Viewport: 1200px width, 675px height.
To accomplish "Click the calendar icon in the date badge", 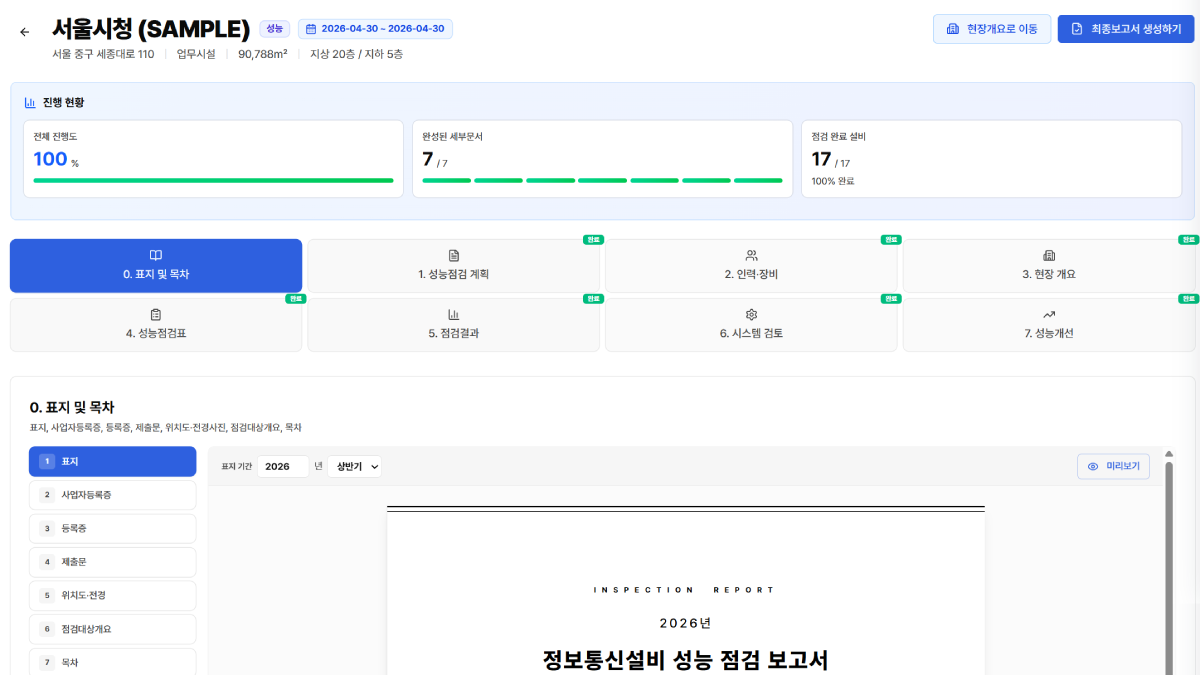I will 310,29.
